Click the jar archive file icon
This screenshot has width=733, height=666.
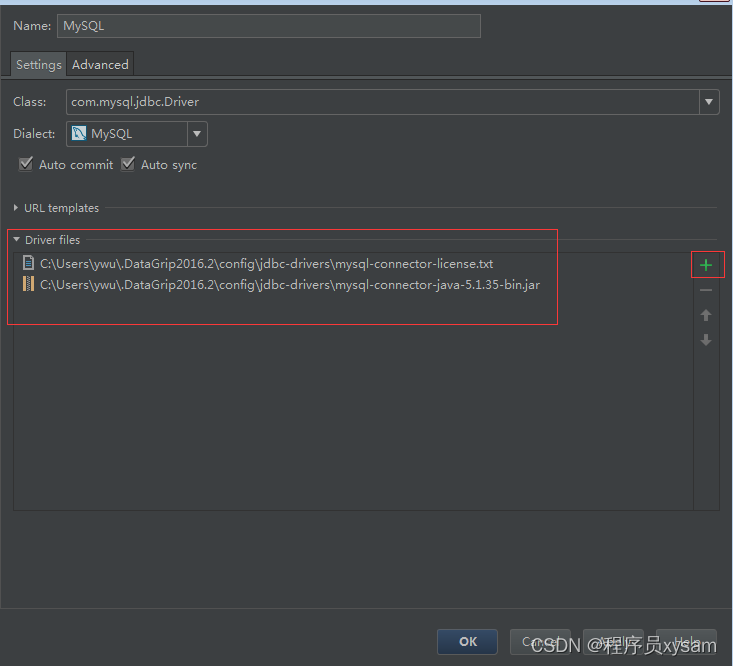pyautogui.click(x=29, y=284)
